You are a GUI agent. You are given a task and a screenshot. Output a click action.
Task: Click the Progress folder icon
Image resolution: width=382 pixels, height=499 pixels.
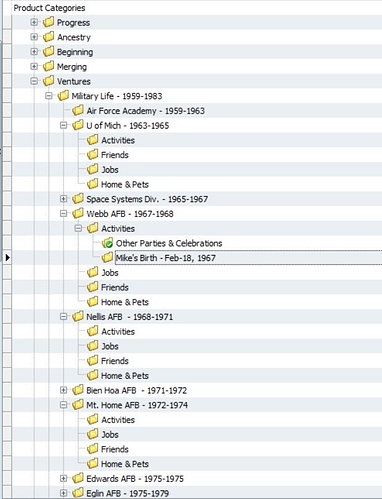(48, 22)
